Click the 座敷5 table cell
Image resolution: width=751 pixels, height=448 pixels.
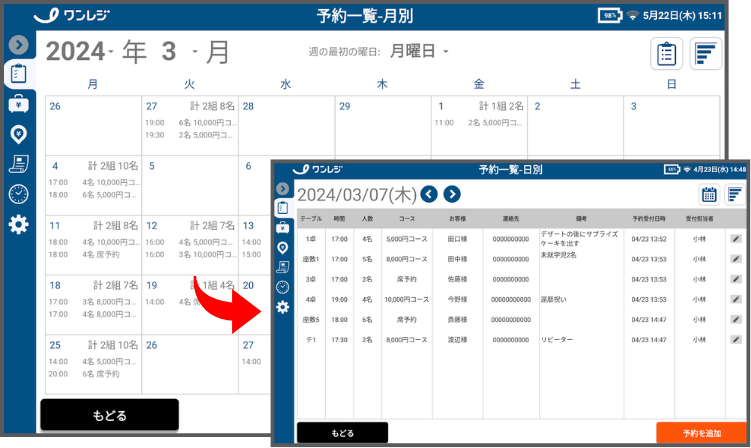pyautogui.click(x=311, y=320)
